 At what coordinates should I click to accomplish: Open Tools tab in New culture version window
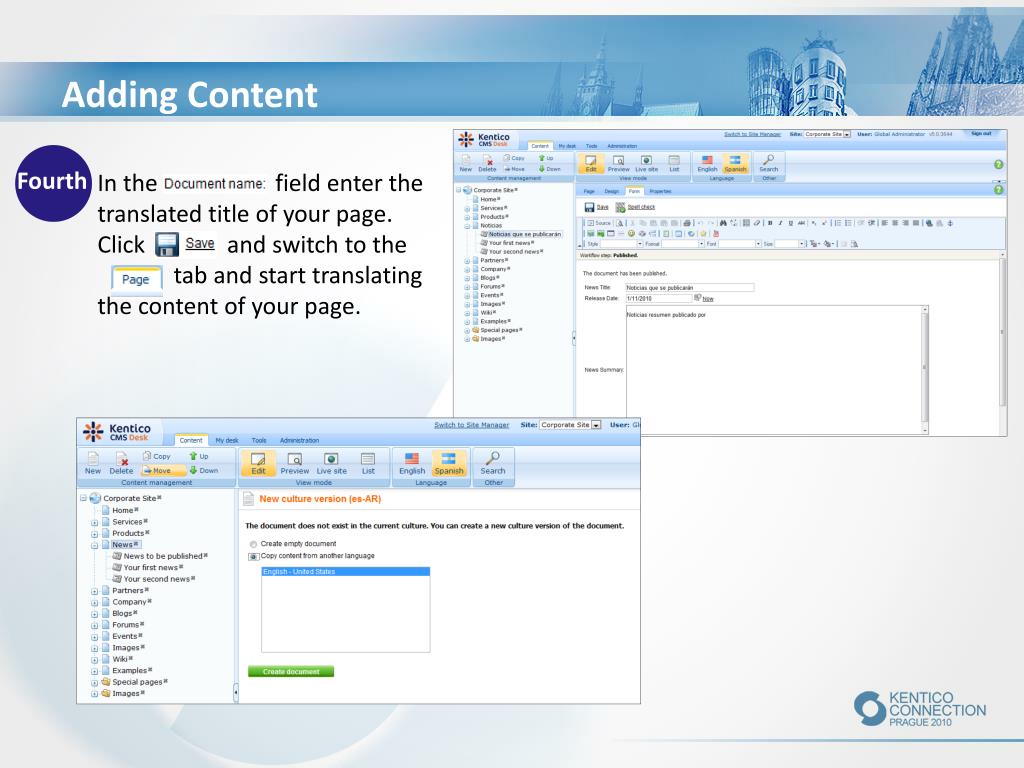[259, 440]
